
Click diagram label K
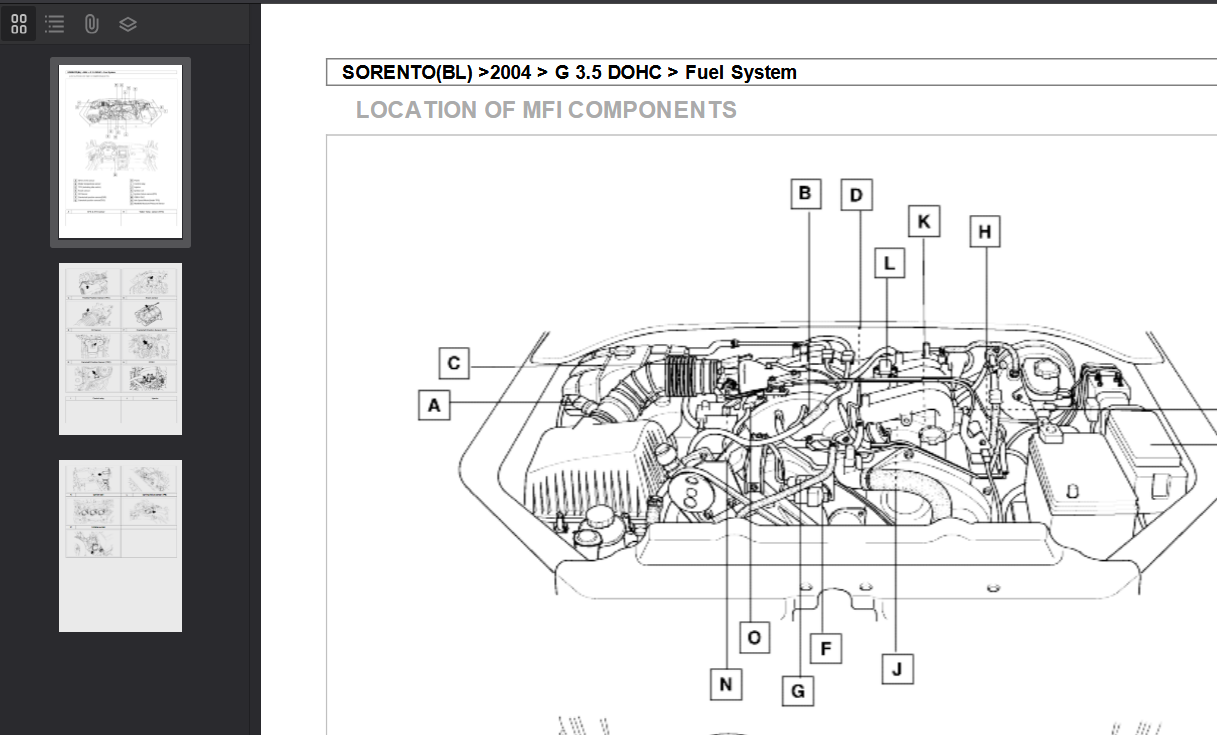pos(924,221)
